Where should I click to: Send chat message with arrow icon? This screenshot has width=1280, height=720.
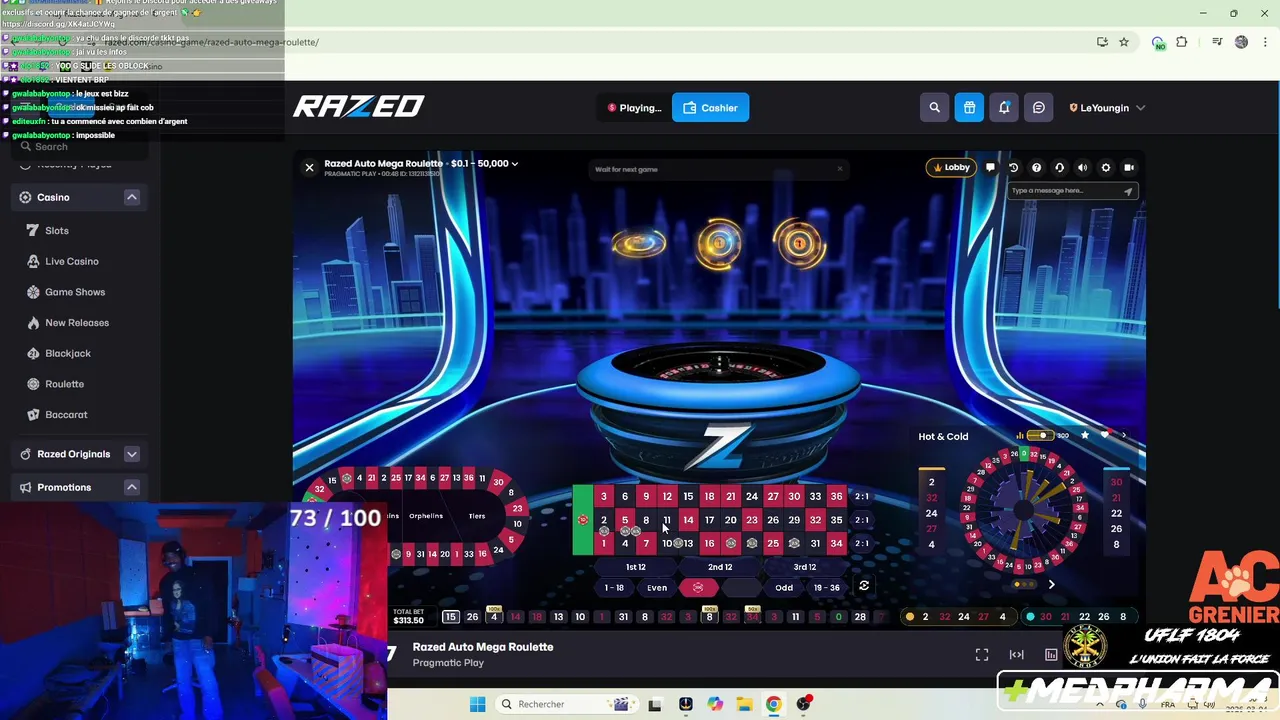click(x=1128, y=191)
